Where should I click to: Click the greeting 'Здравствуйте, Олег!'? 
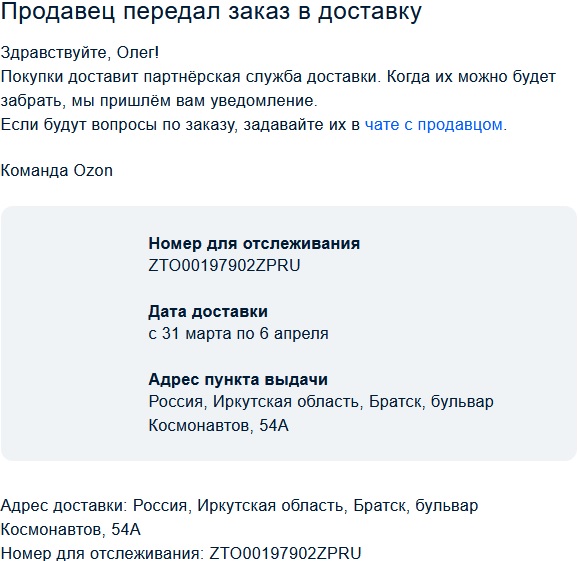coord(80,53)
